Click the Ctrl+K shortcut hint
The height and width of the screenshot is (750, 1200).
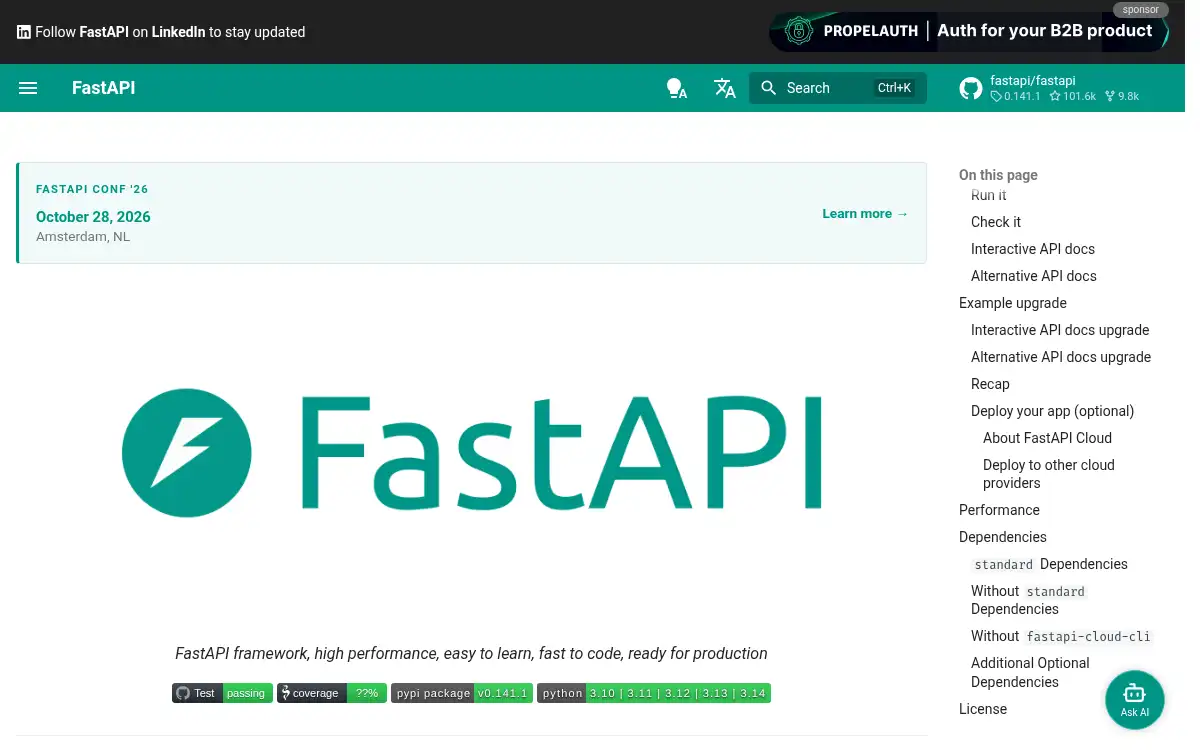pos(894,88)
